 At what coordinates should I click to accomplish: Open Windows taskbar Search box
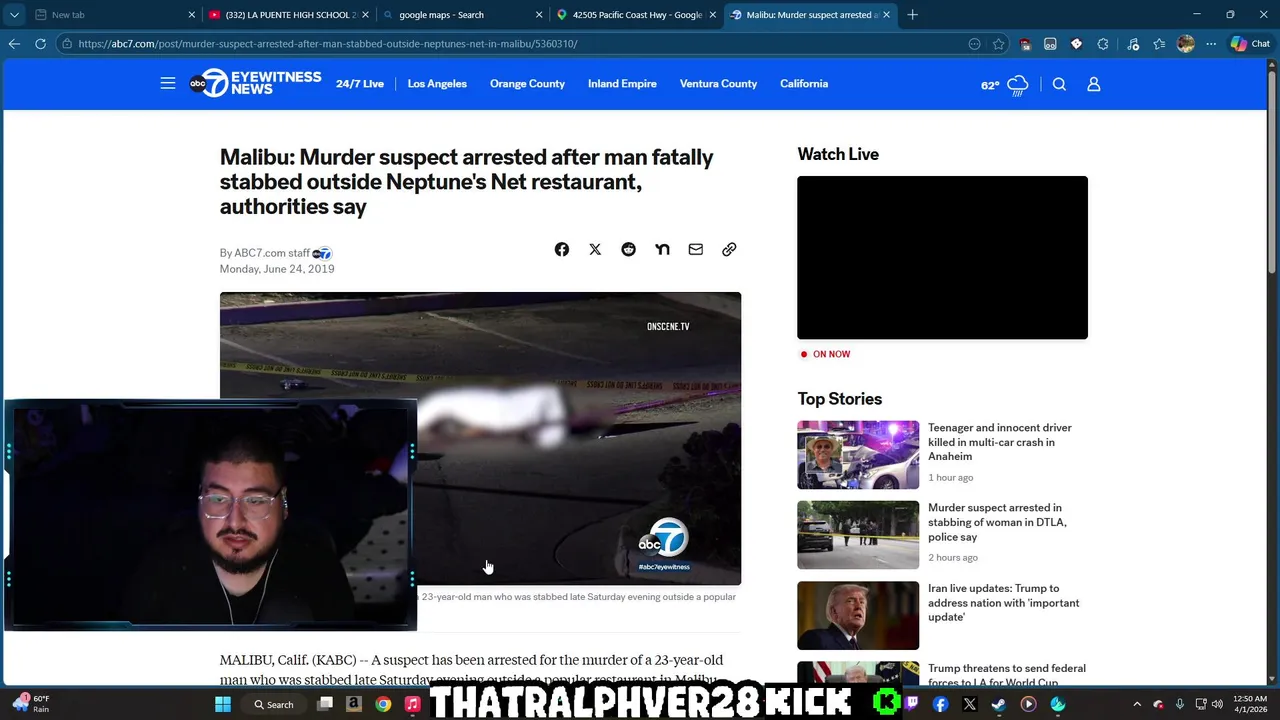tap(273, 704)
